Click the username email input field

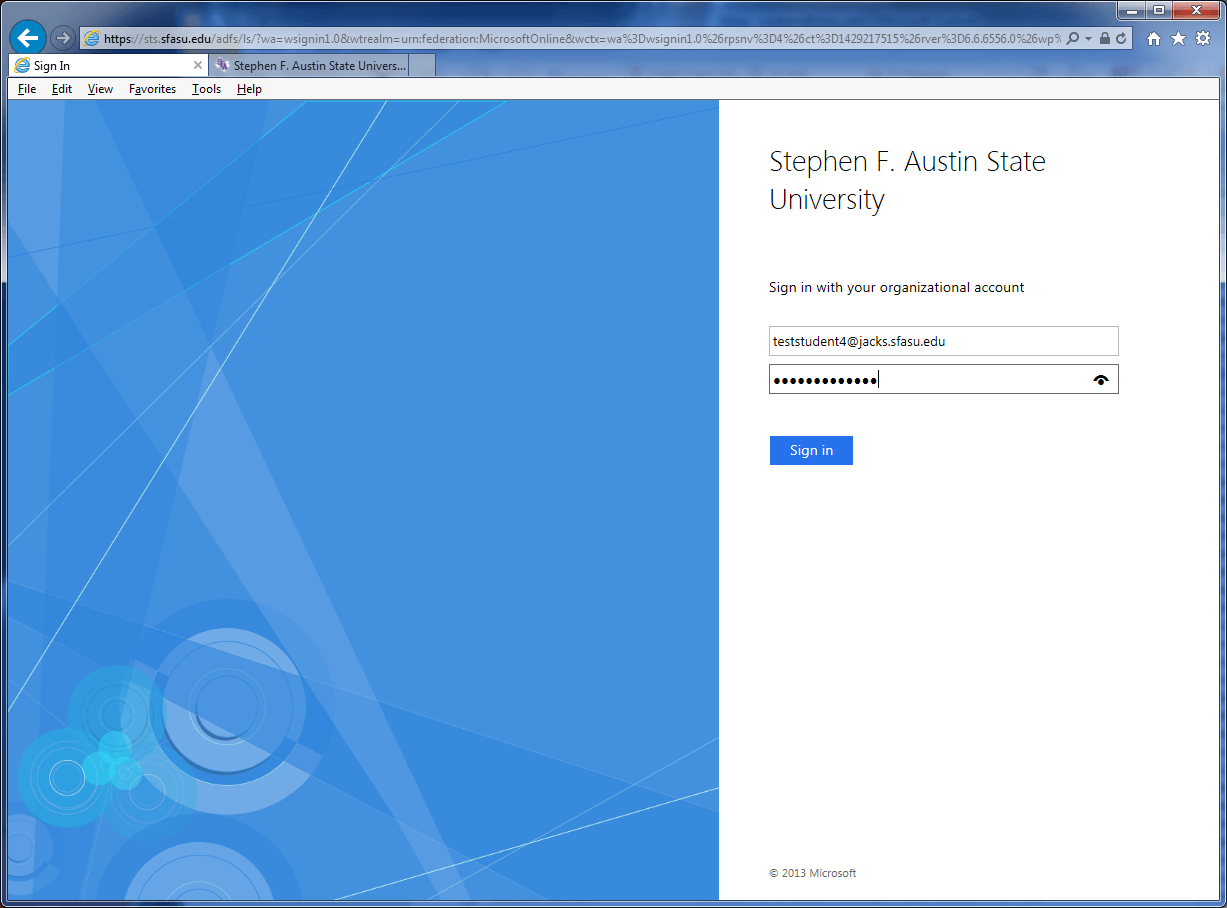click(x=943, y=341)
